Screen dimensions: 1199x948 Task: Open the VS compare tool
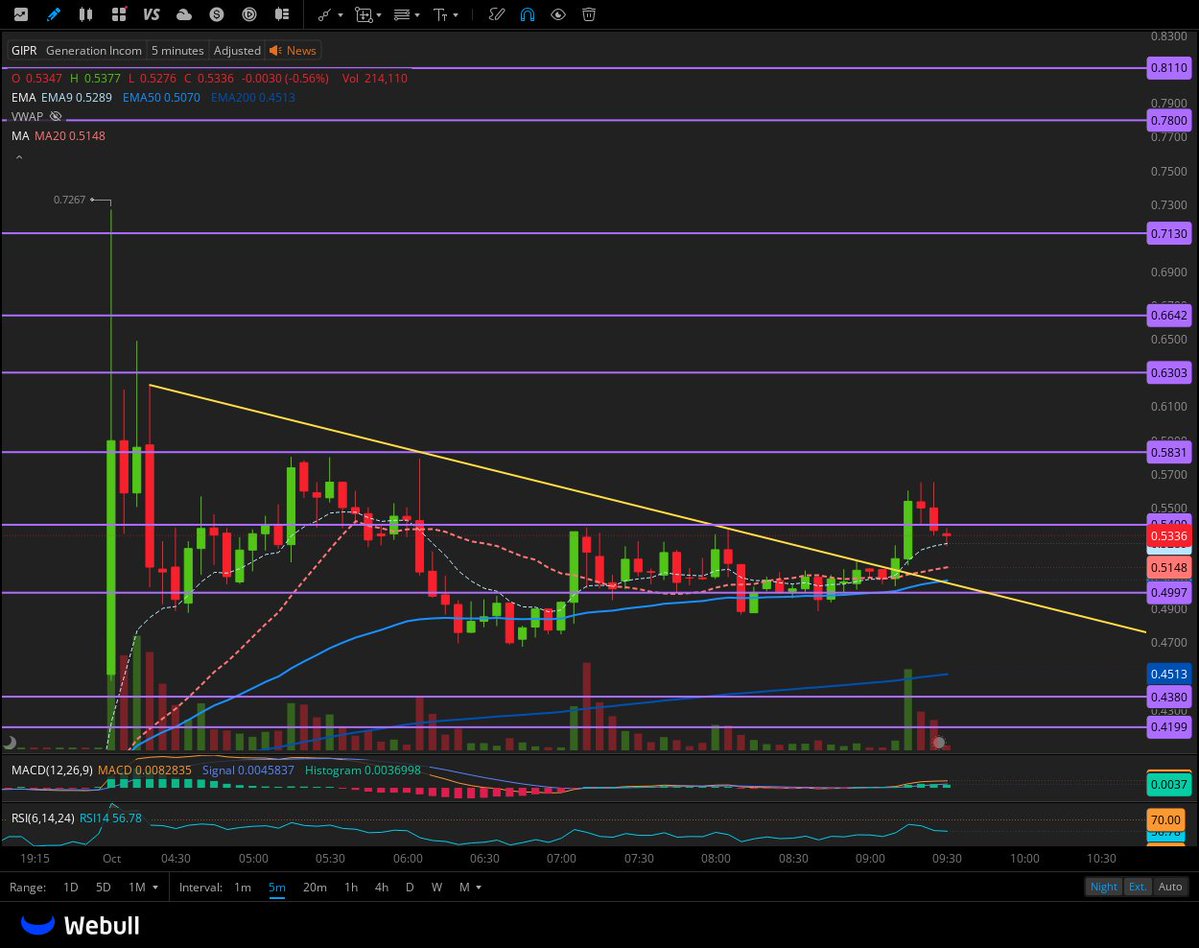(x=151, y=15)
